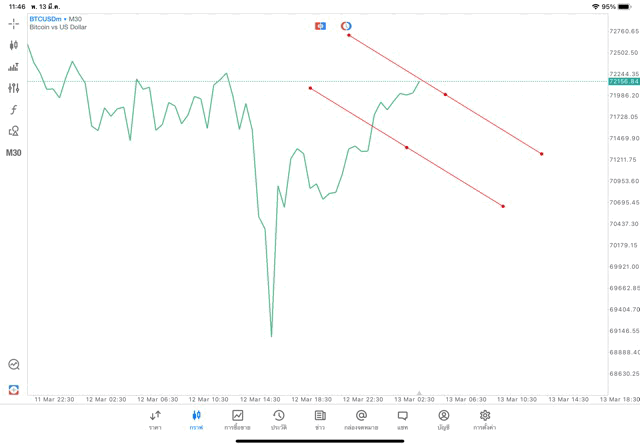Tap the chart analysis magnifier icon
This screenshot has width=640, height=447.
click(x=14, y=364)
